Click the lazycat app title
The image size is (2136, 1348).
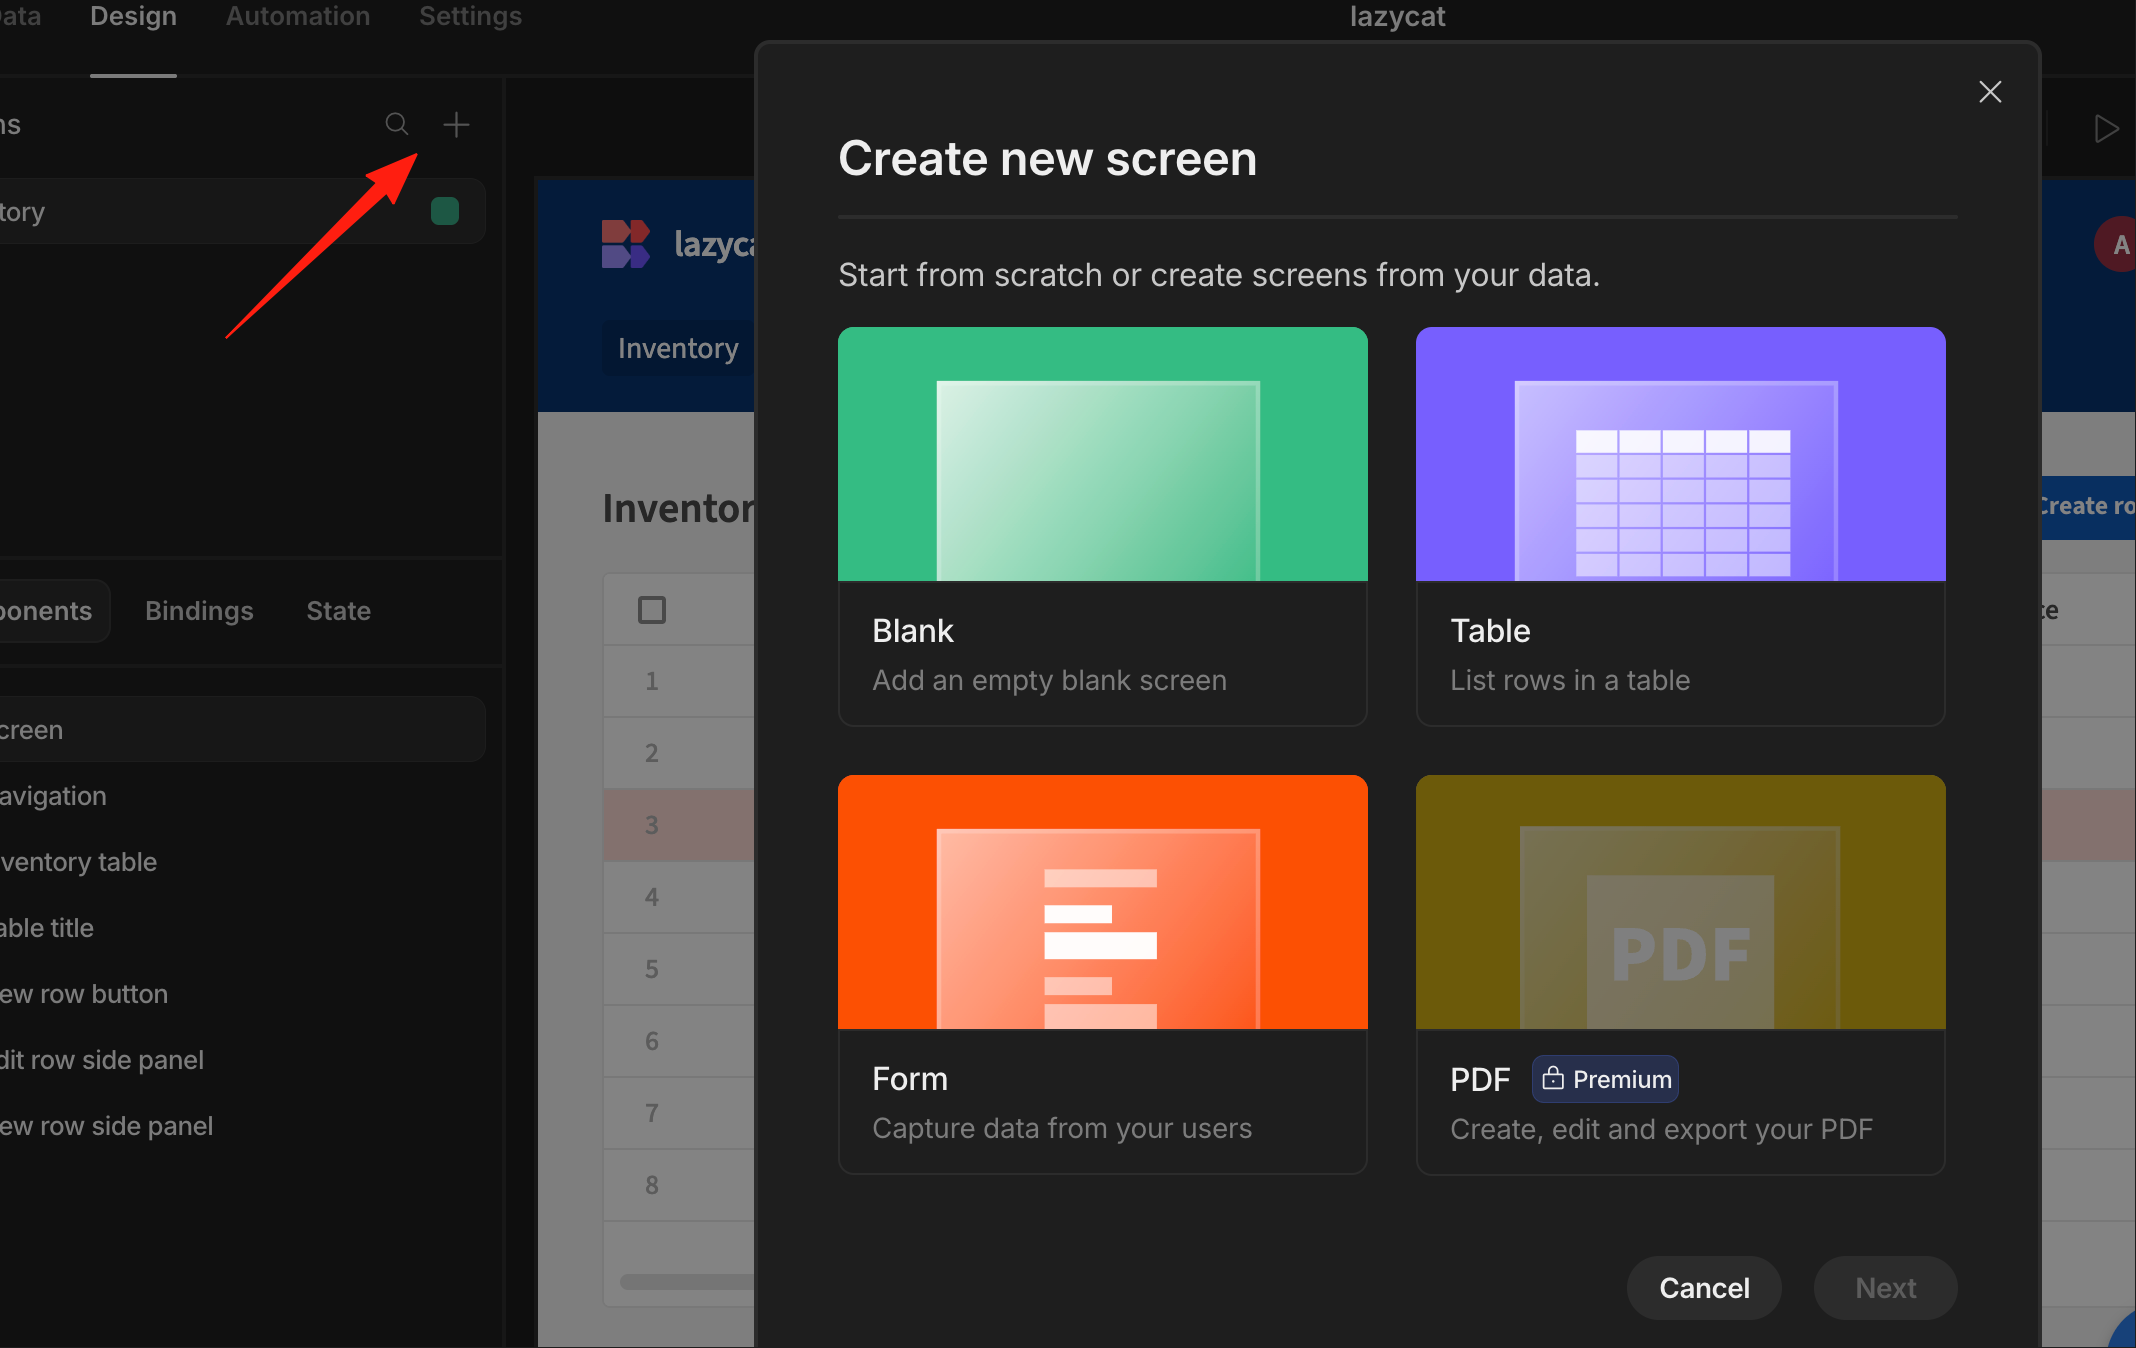click(1397, 16)
